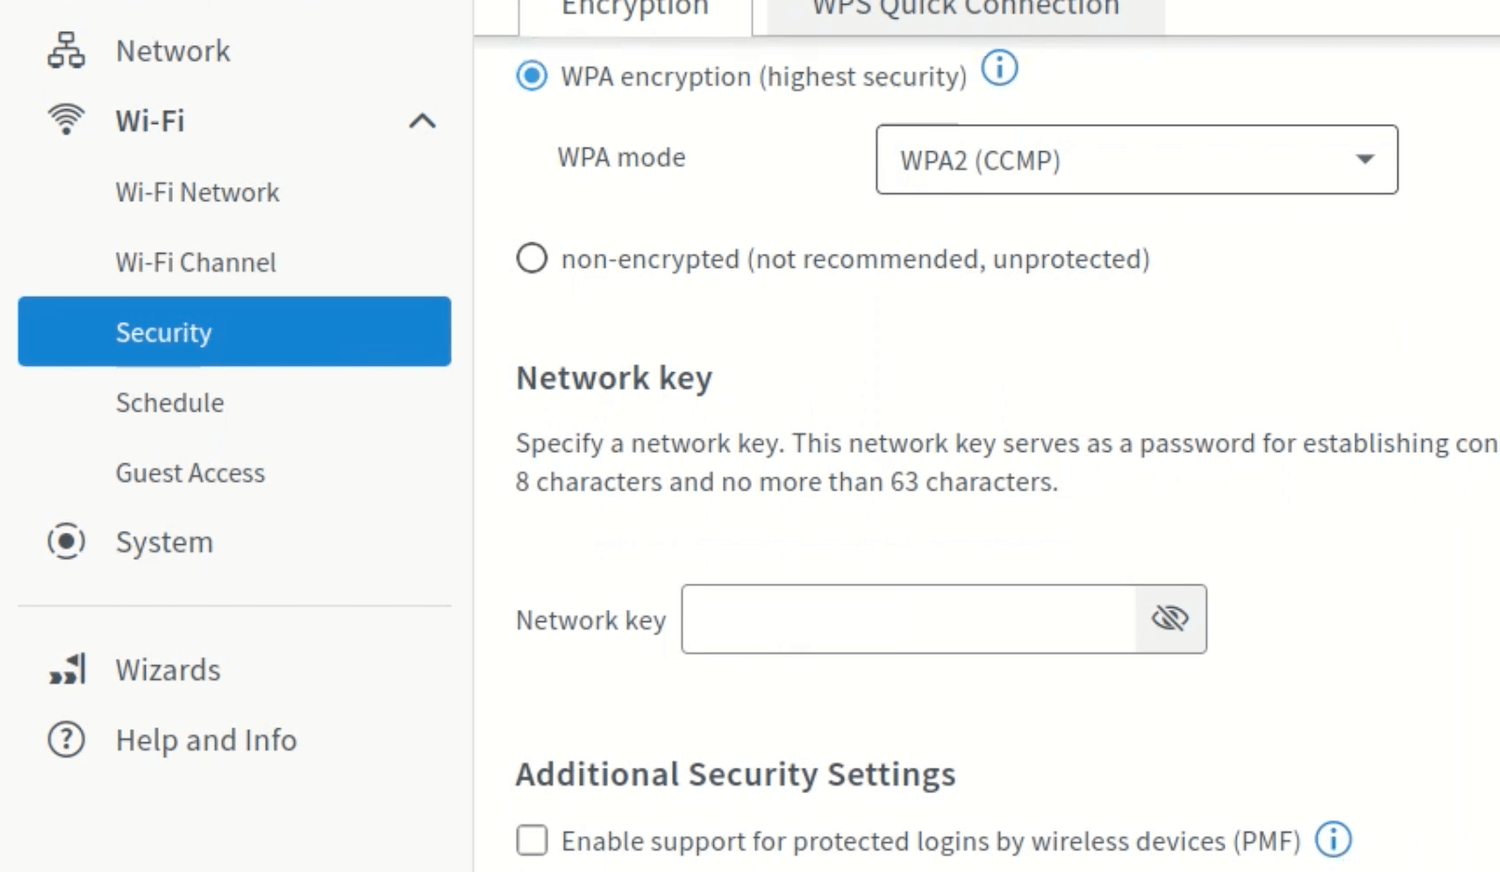Click the Wizards icon
This screenshot has height=872, width=1500.
(x=67, y=669)
